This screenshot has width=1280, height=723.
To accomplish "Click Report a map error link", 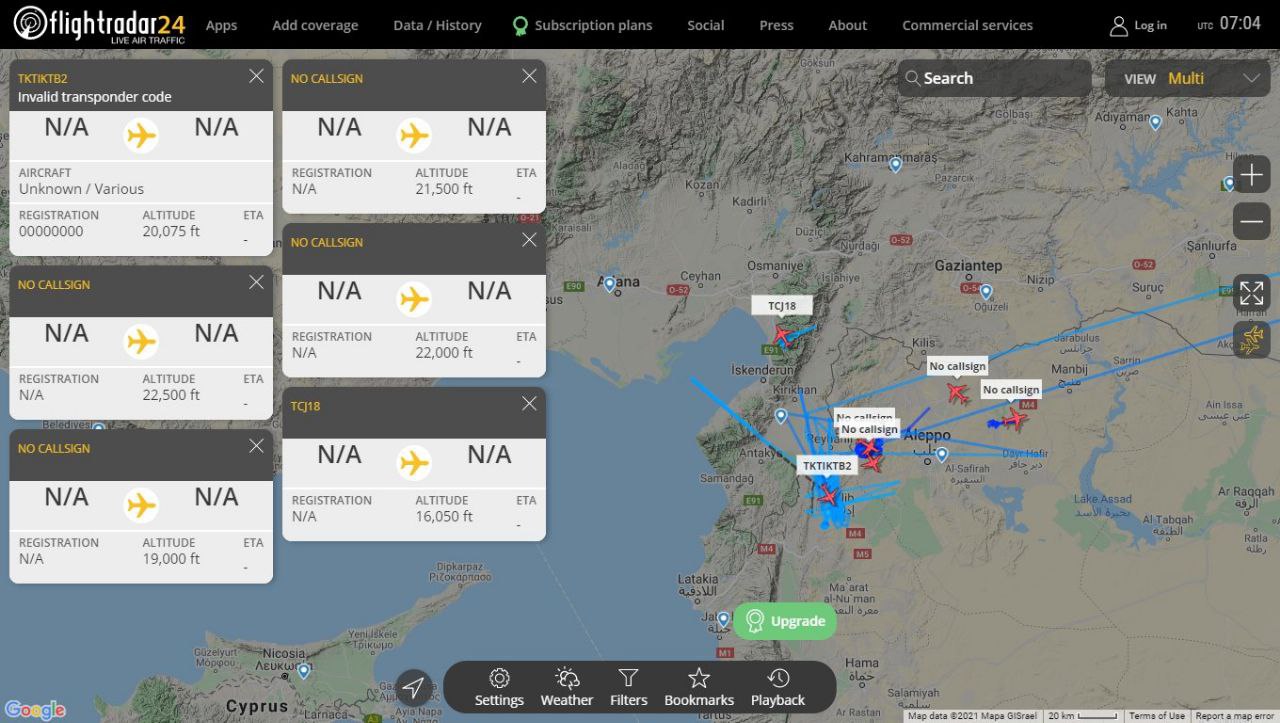I will click(x=1235, y=716).
